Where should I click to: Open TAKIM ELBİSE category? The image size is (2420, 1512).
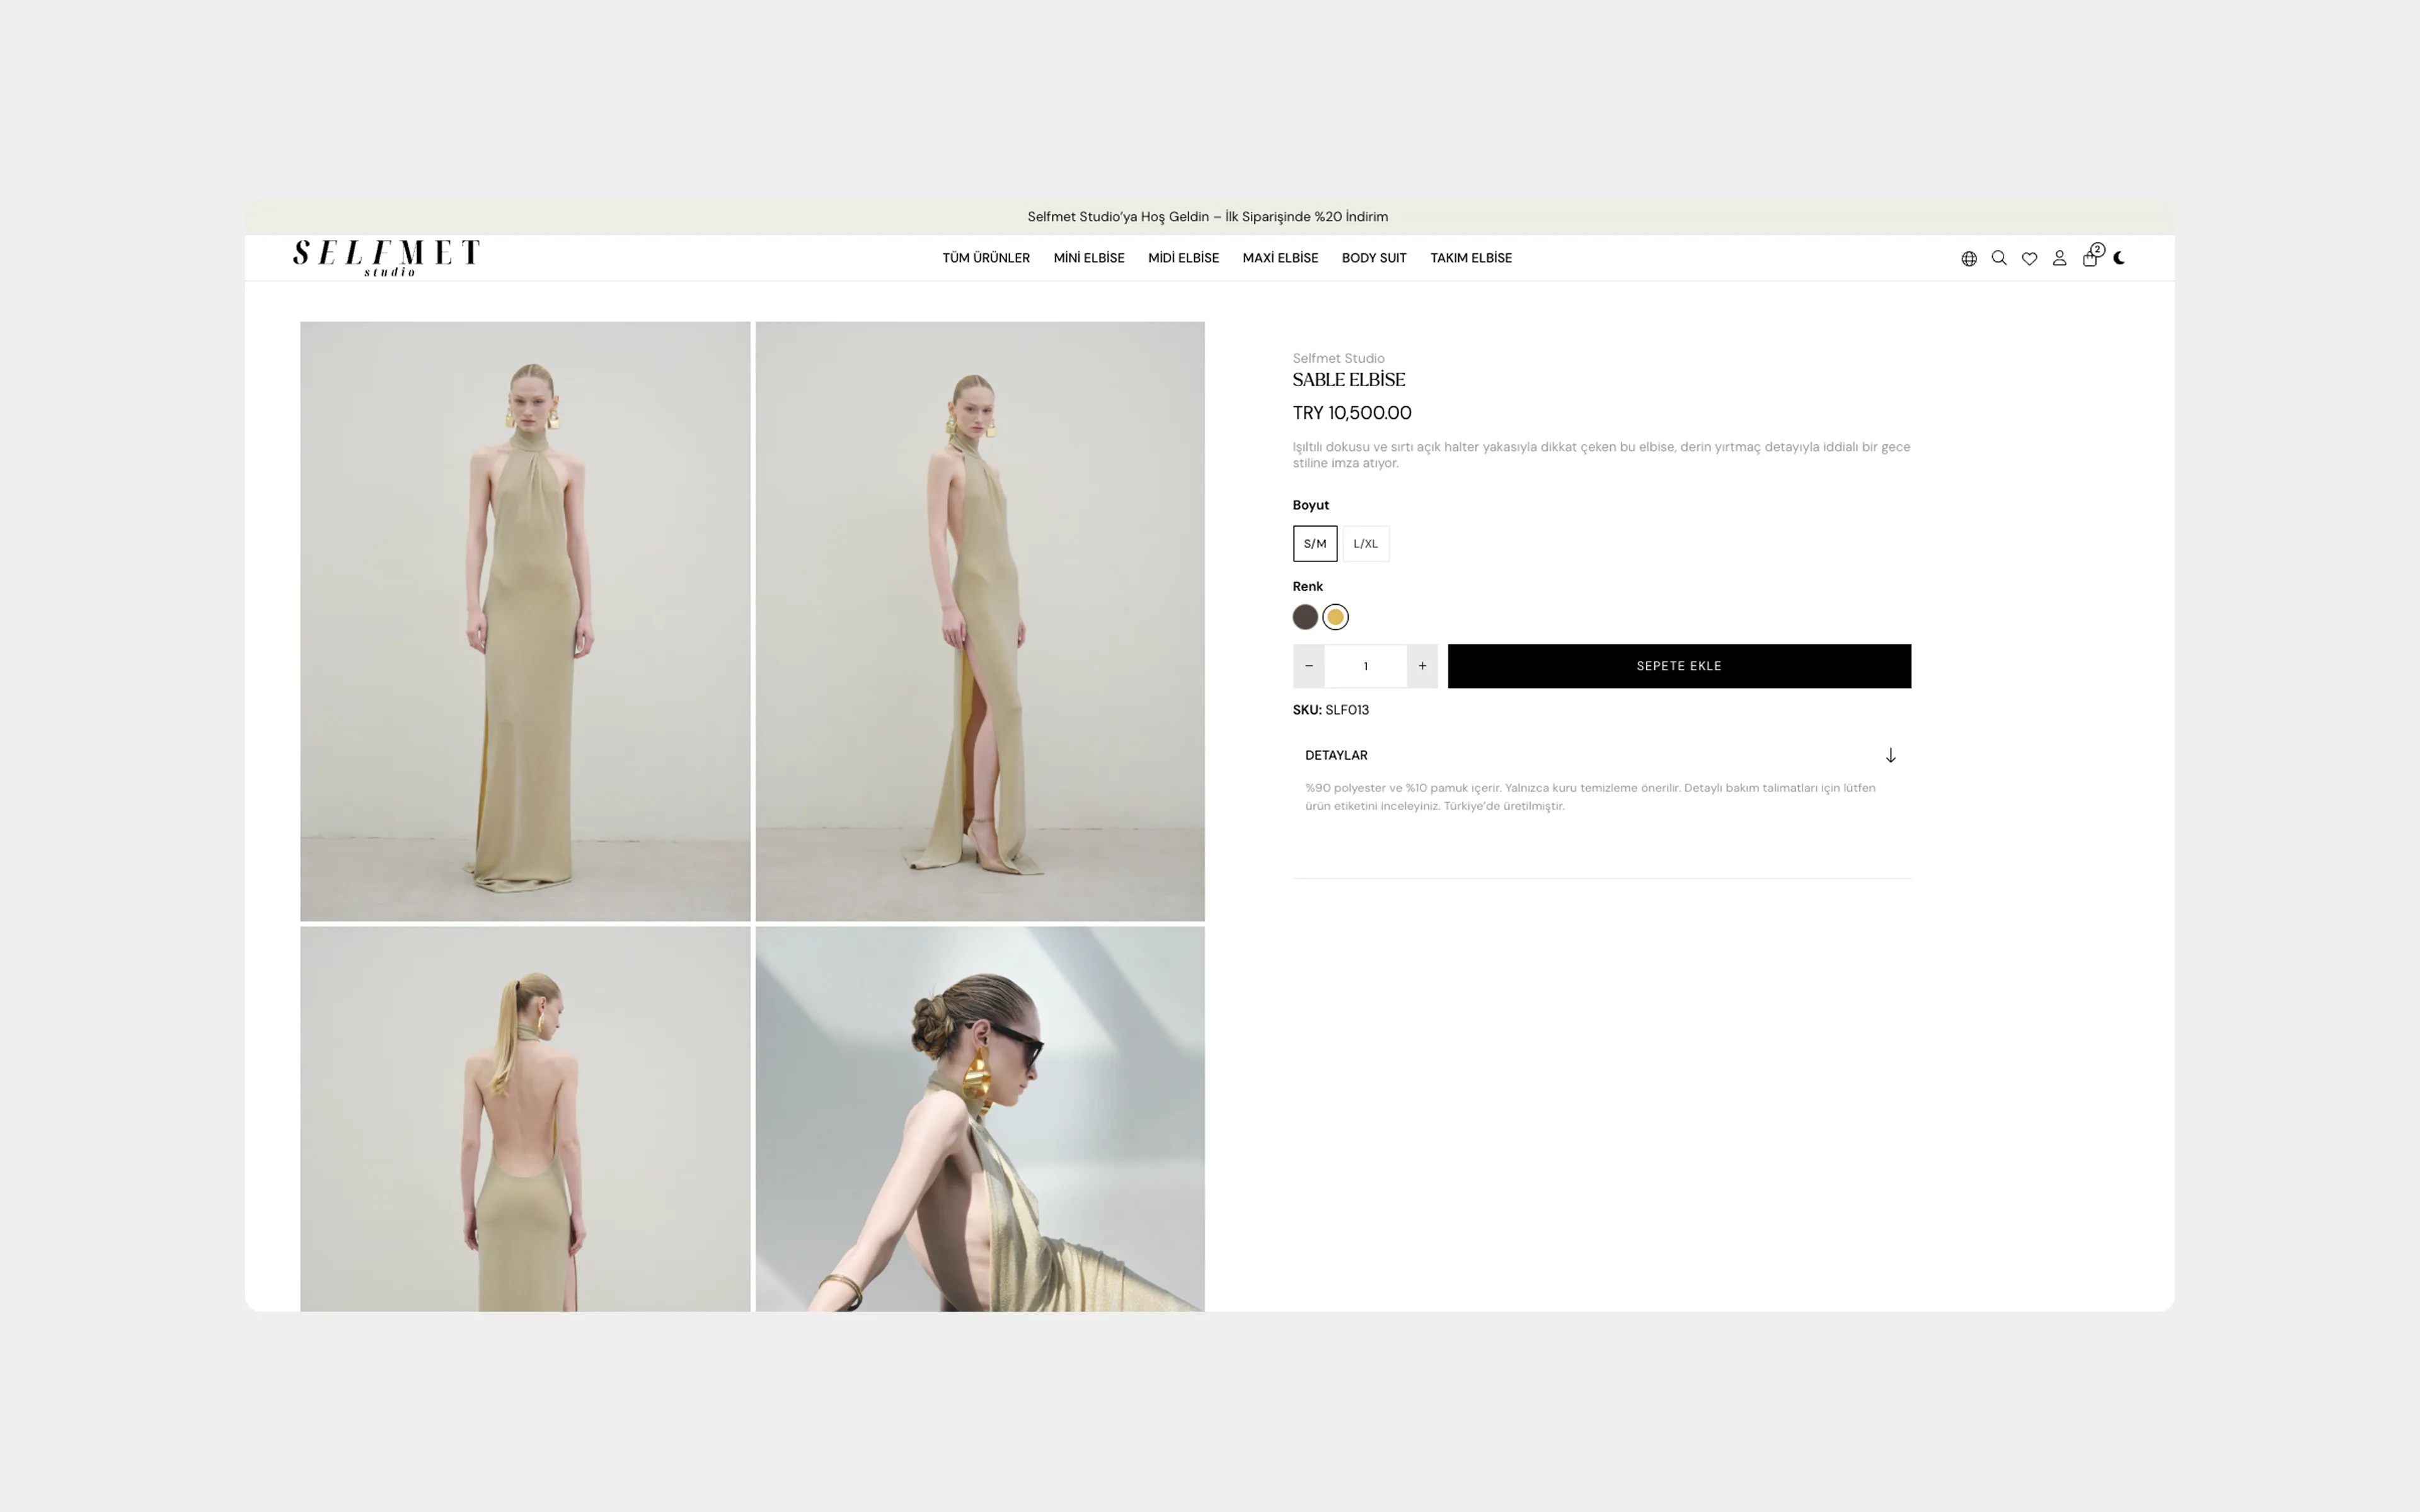click(1470, 258)
